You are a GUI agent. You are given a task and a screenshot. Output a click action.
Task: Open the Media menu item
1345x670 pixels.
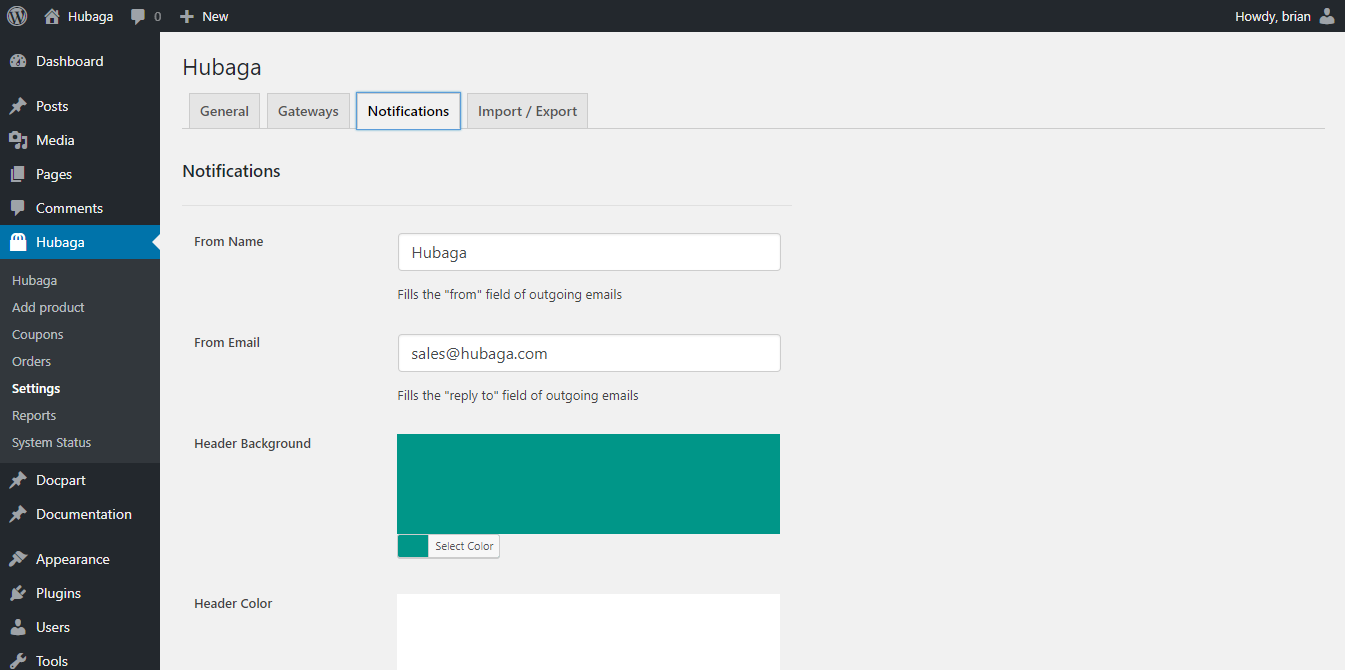[80, 140]
